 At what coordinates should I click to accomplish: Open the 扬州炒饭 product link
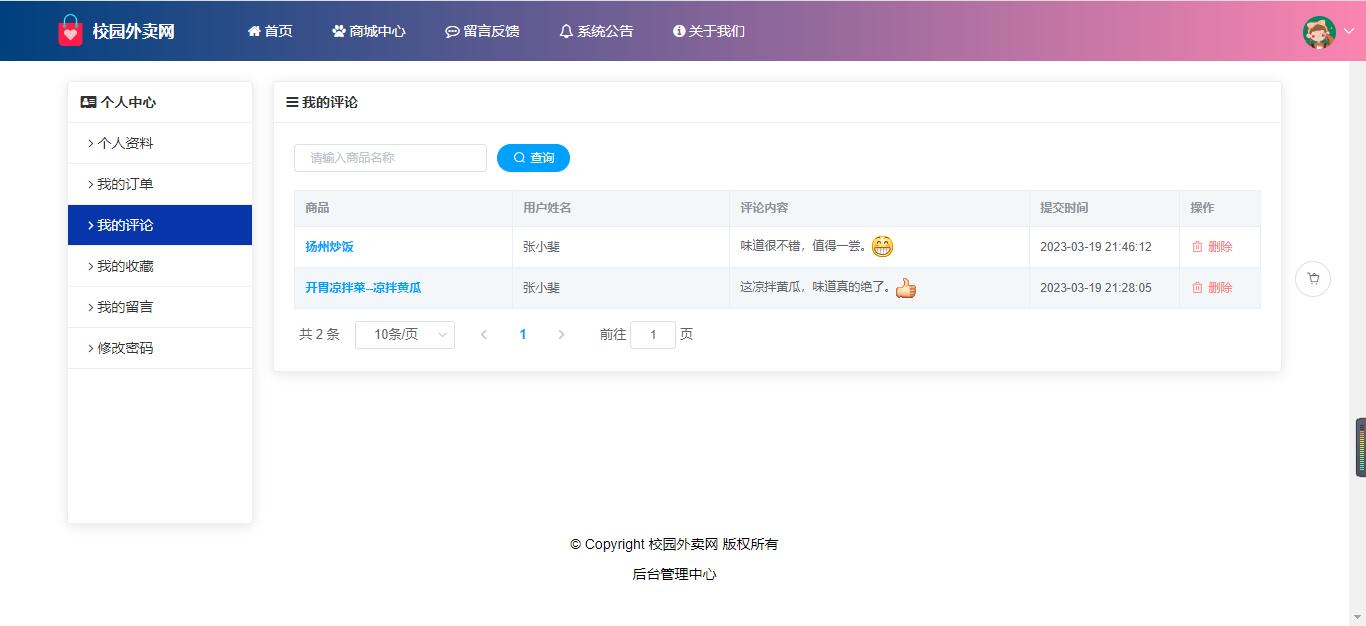[329, 247]
